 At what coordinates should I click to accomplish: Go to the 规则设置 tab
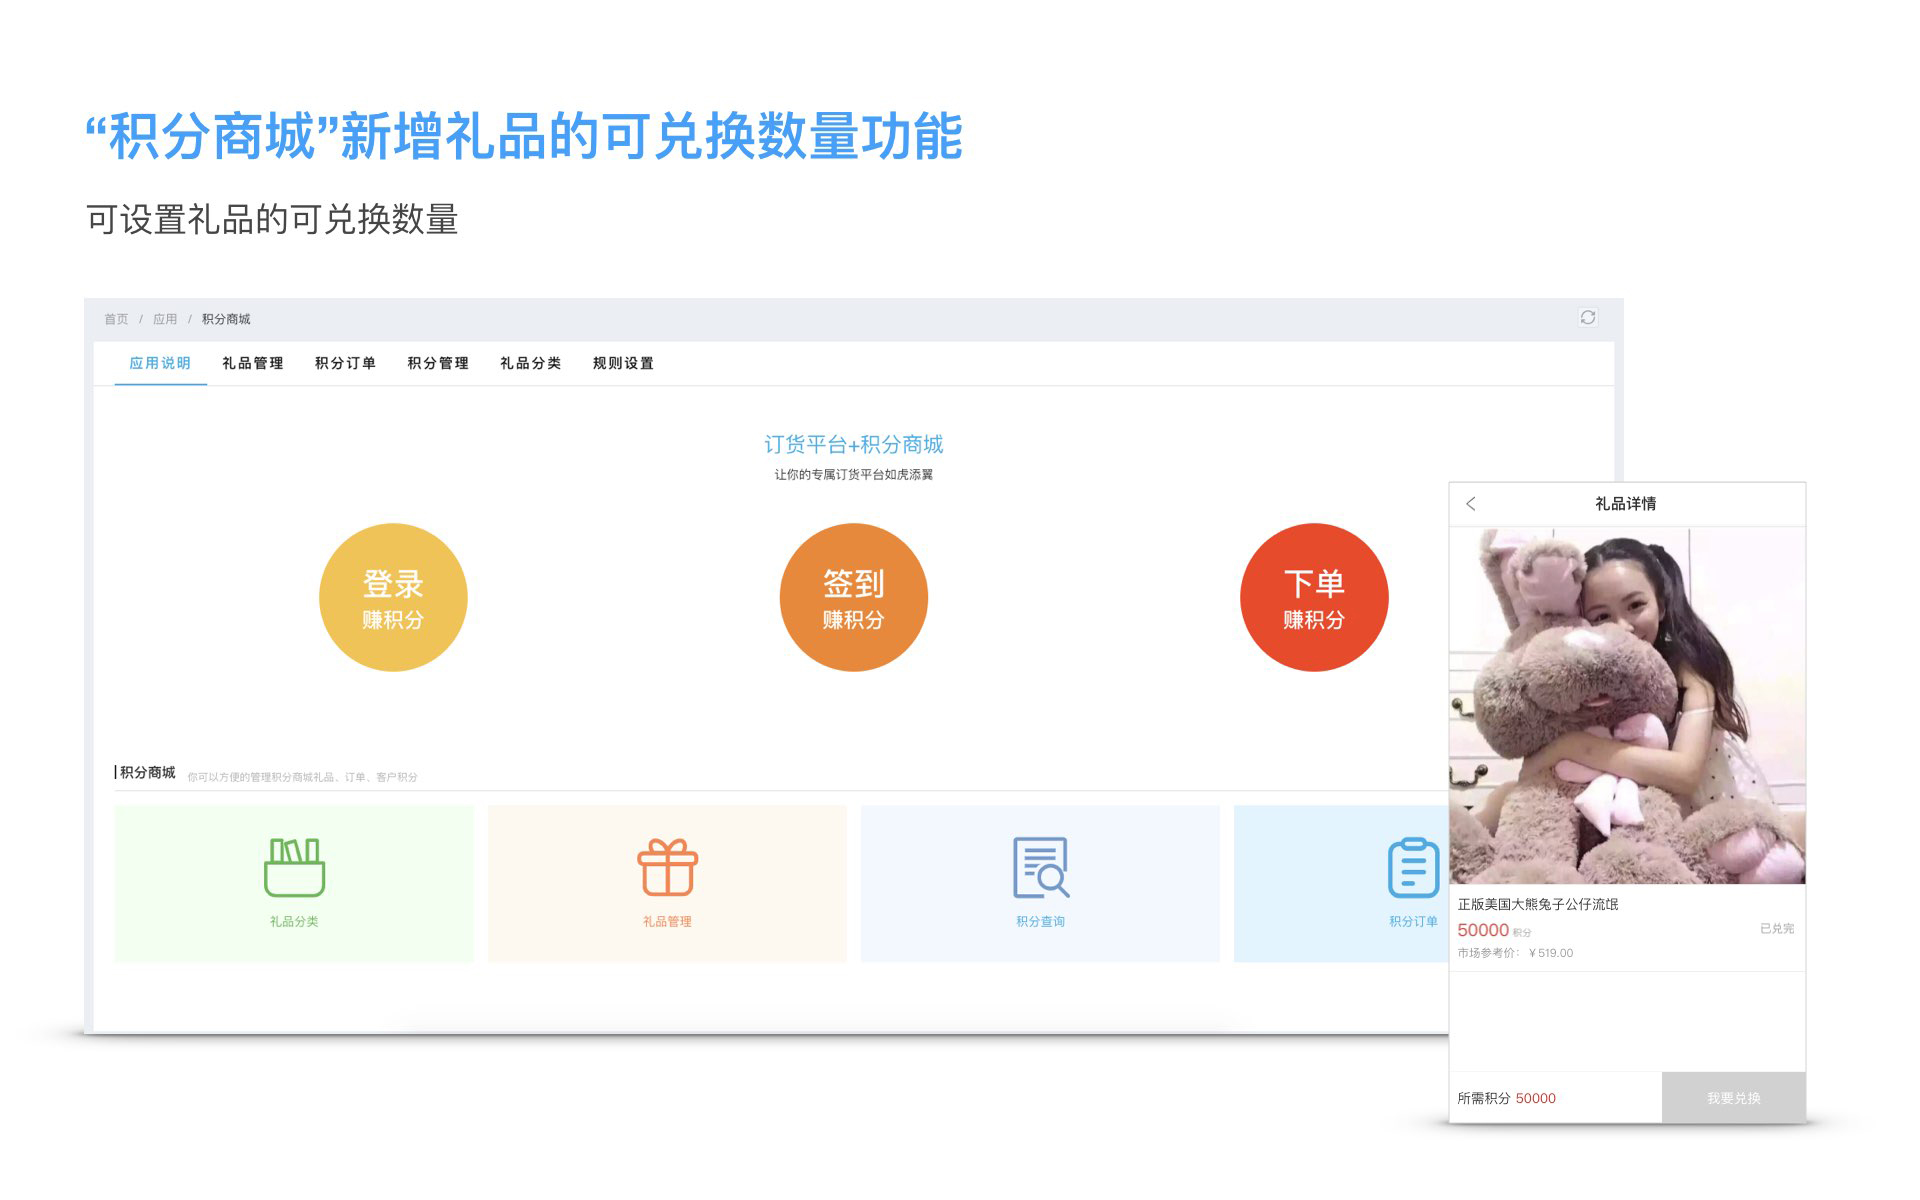coord(623,363)
